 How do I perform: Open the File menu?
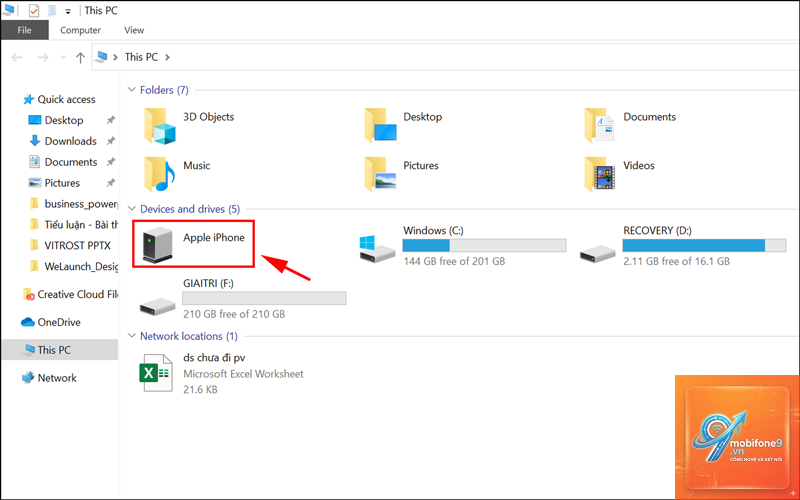[x=24, y=30]
